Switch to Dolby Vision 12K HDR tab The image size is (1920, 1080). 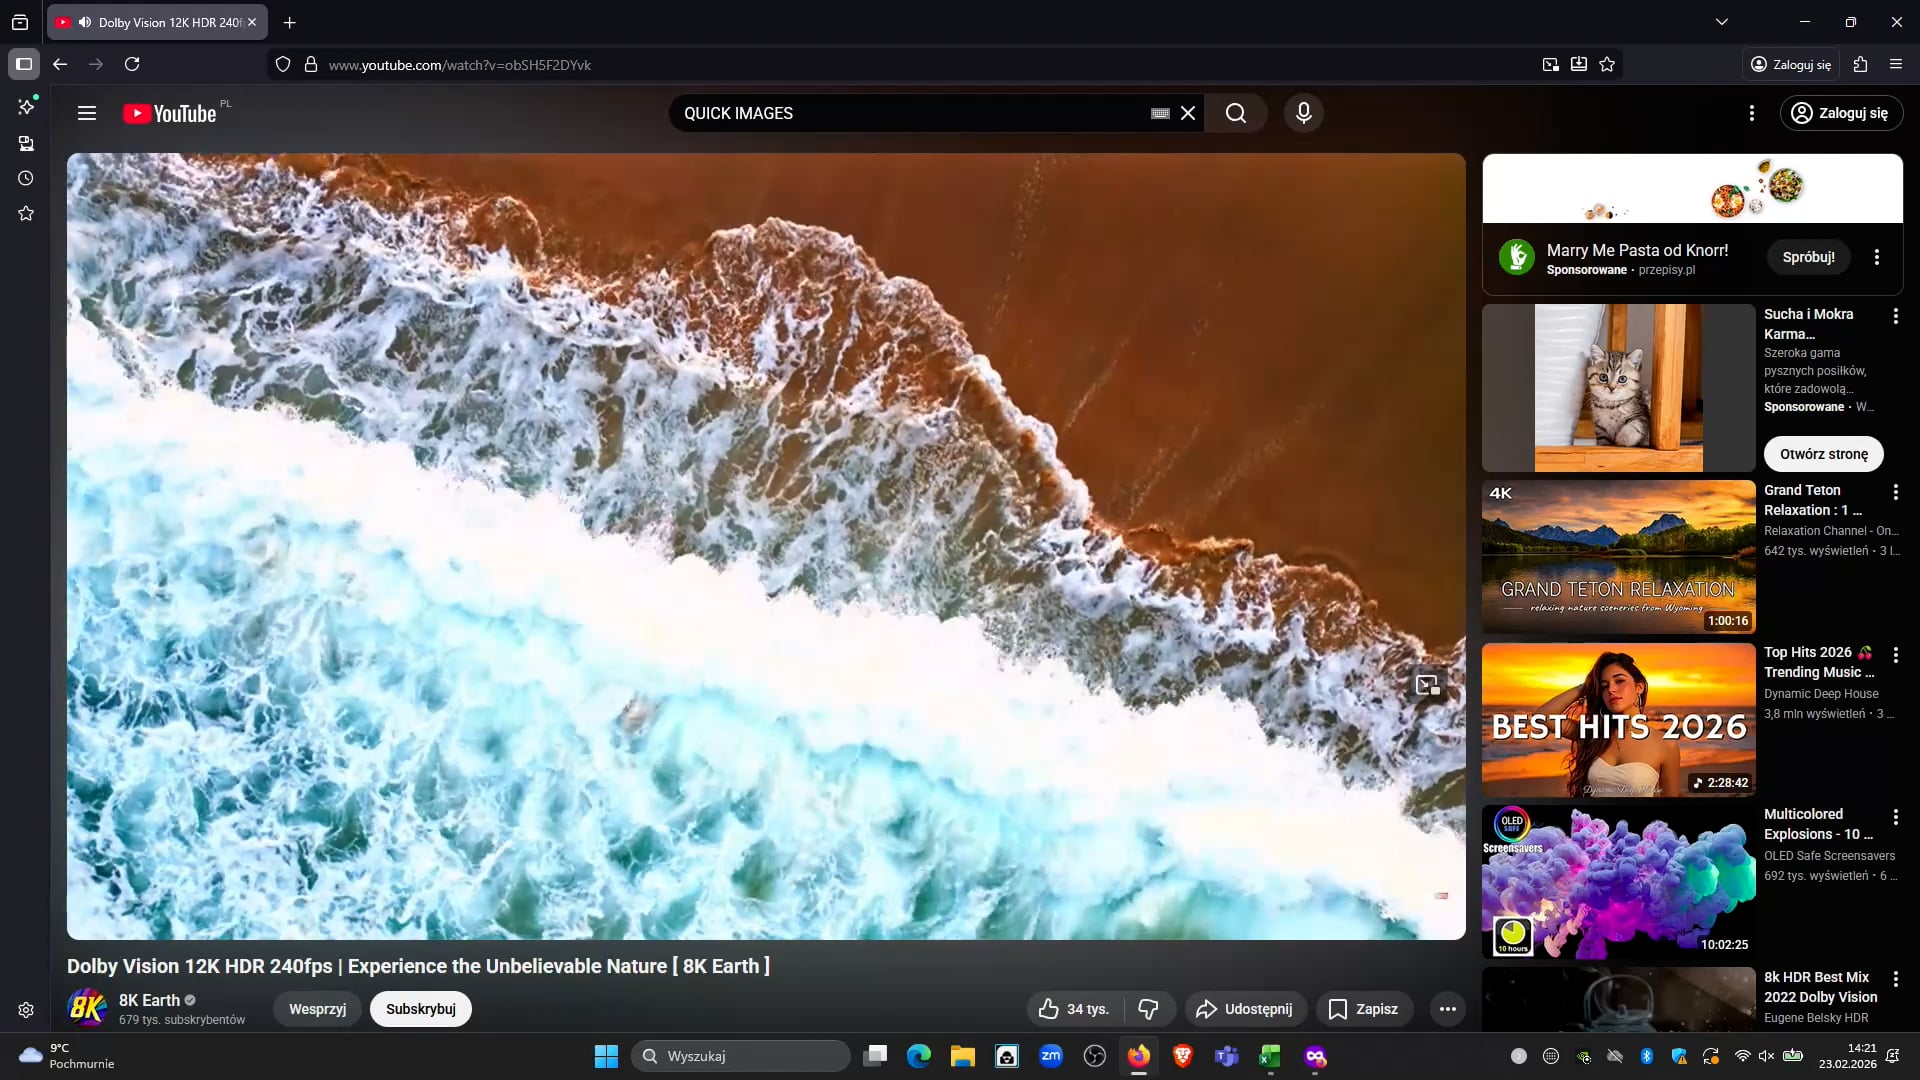[157, 22]
